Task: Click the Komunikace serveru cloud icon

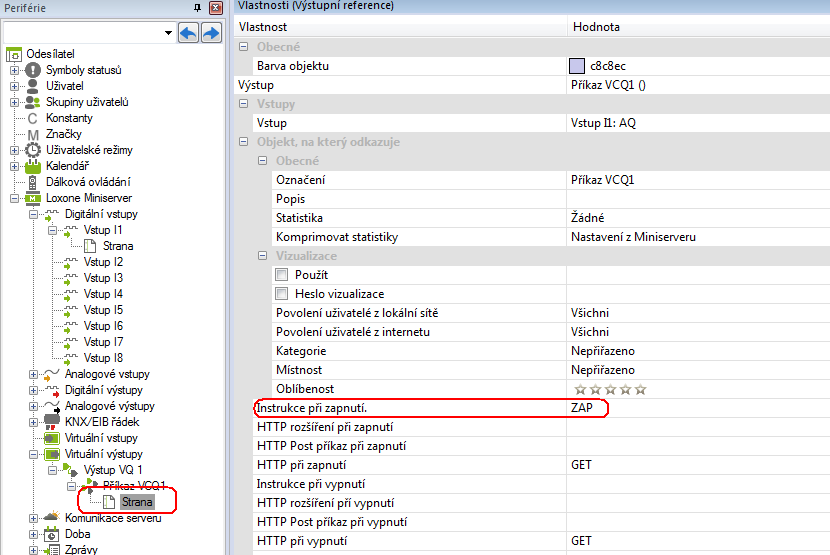Action: (x=52, y=518)
